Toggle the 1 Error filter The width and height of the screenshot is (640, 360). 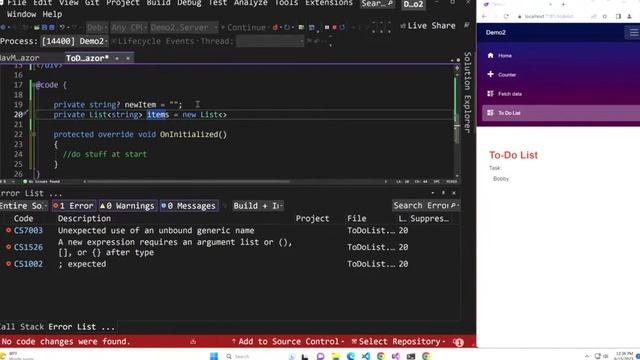click(73, 206)
